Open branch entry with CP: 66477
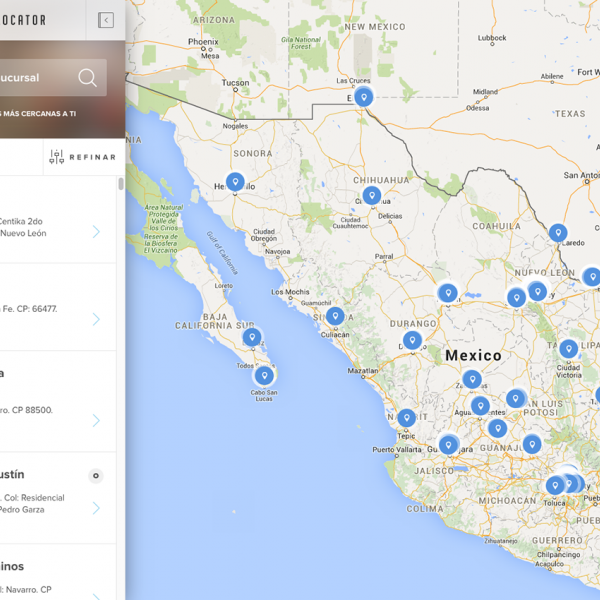600x600 pixels. [58, 307]
